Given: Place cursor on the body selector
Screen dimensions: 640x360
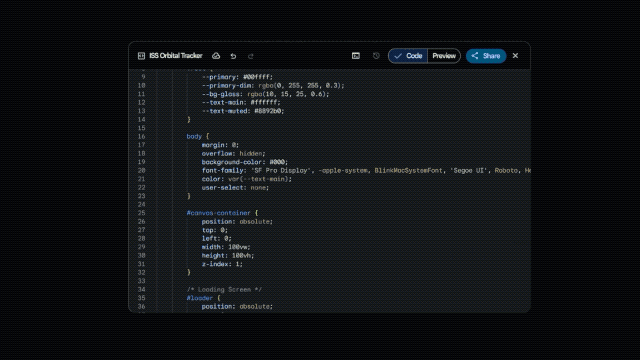Looking at the screenshot, I should (194, 136).
